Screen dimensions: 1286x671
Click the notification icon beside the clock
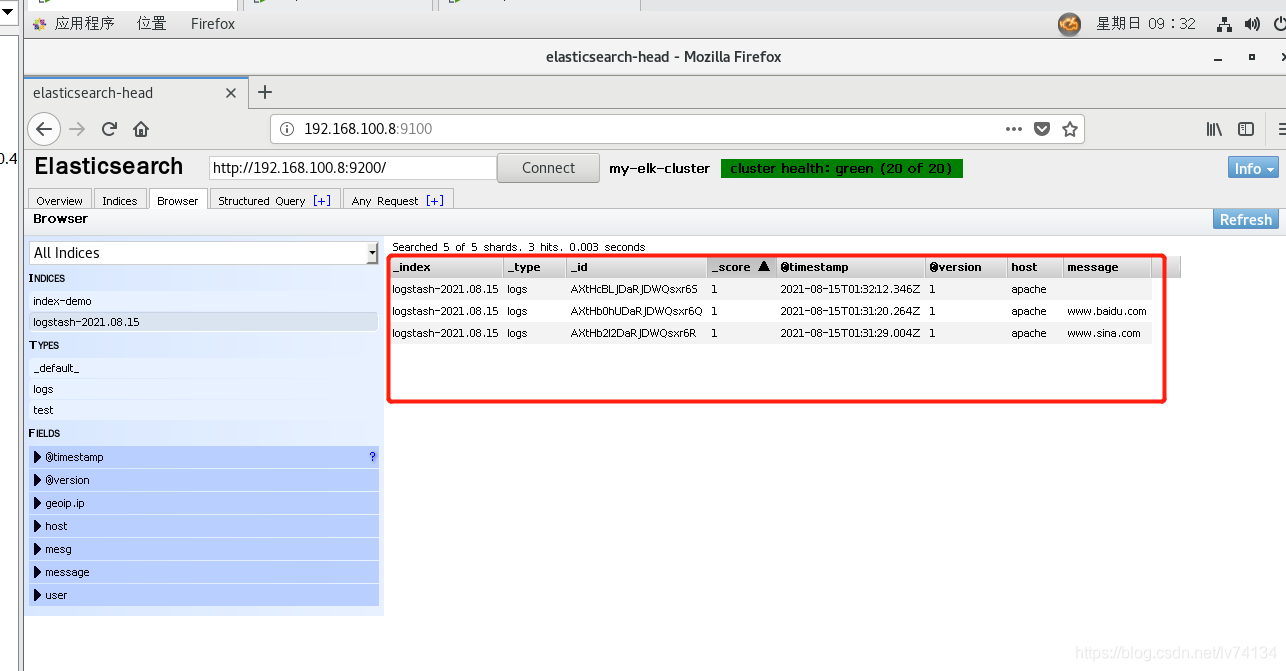pos(1070,24)
